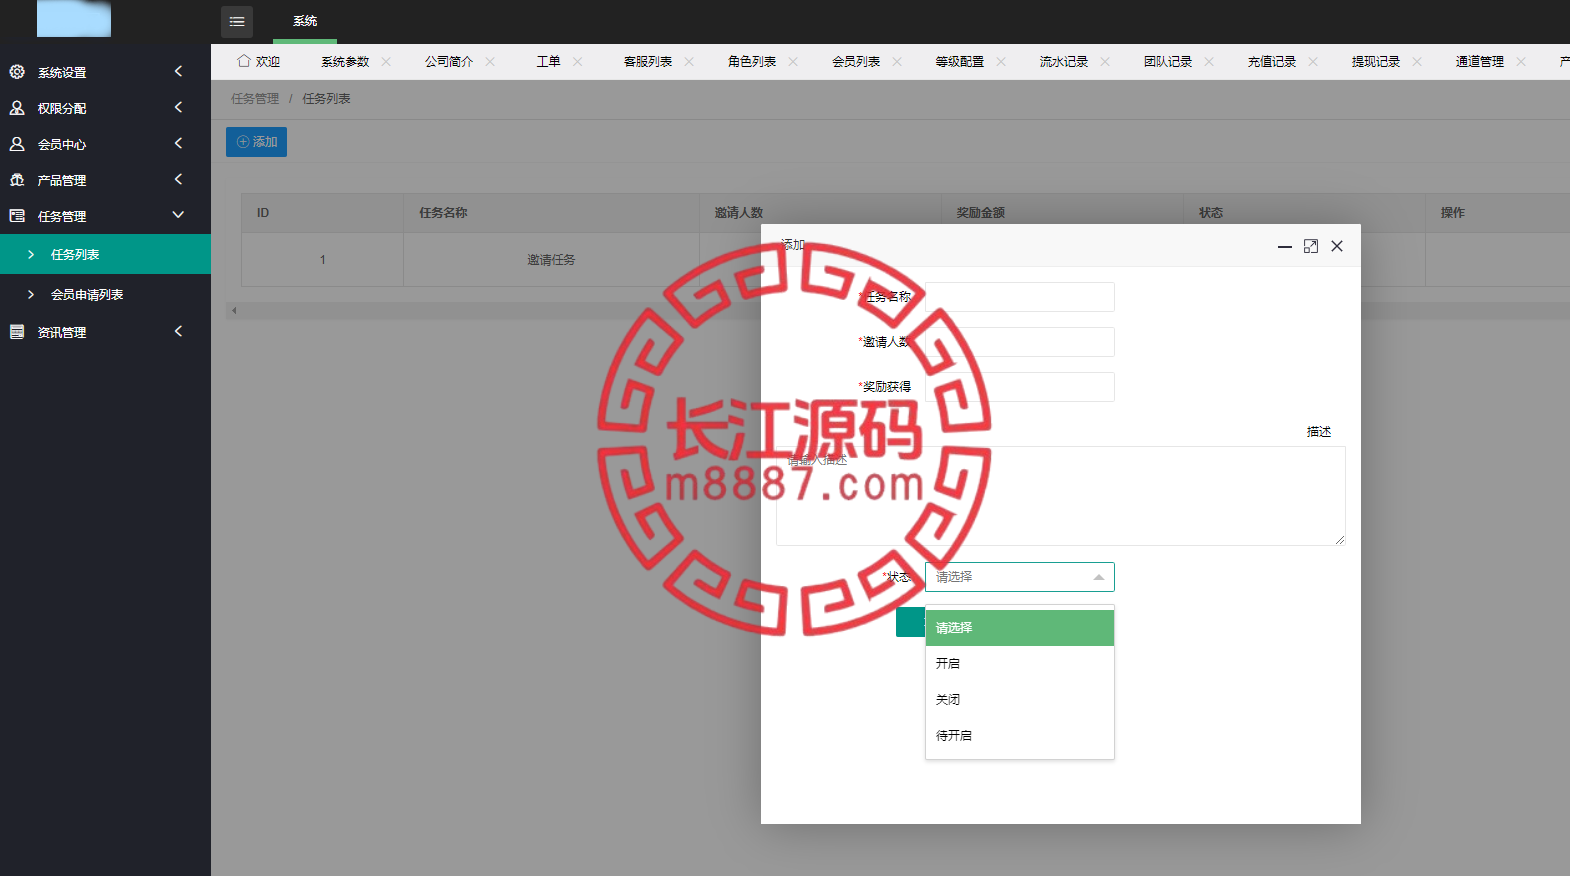
Task: Click the 状态 column header
Action: coord(1304,213)
